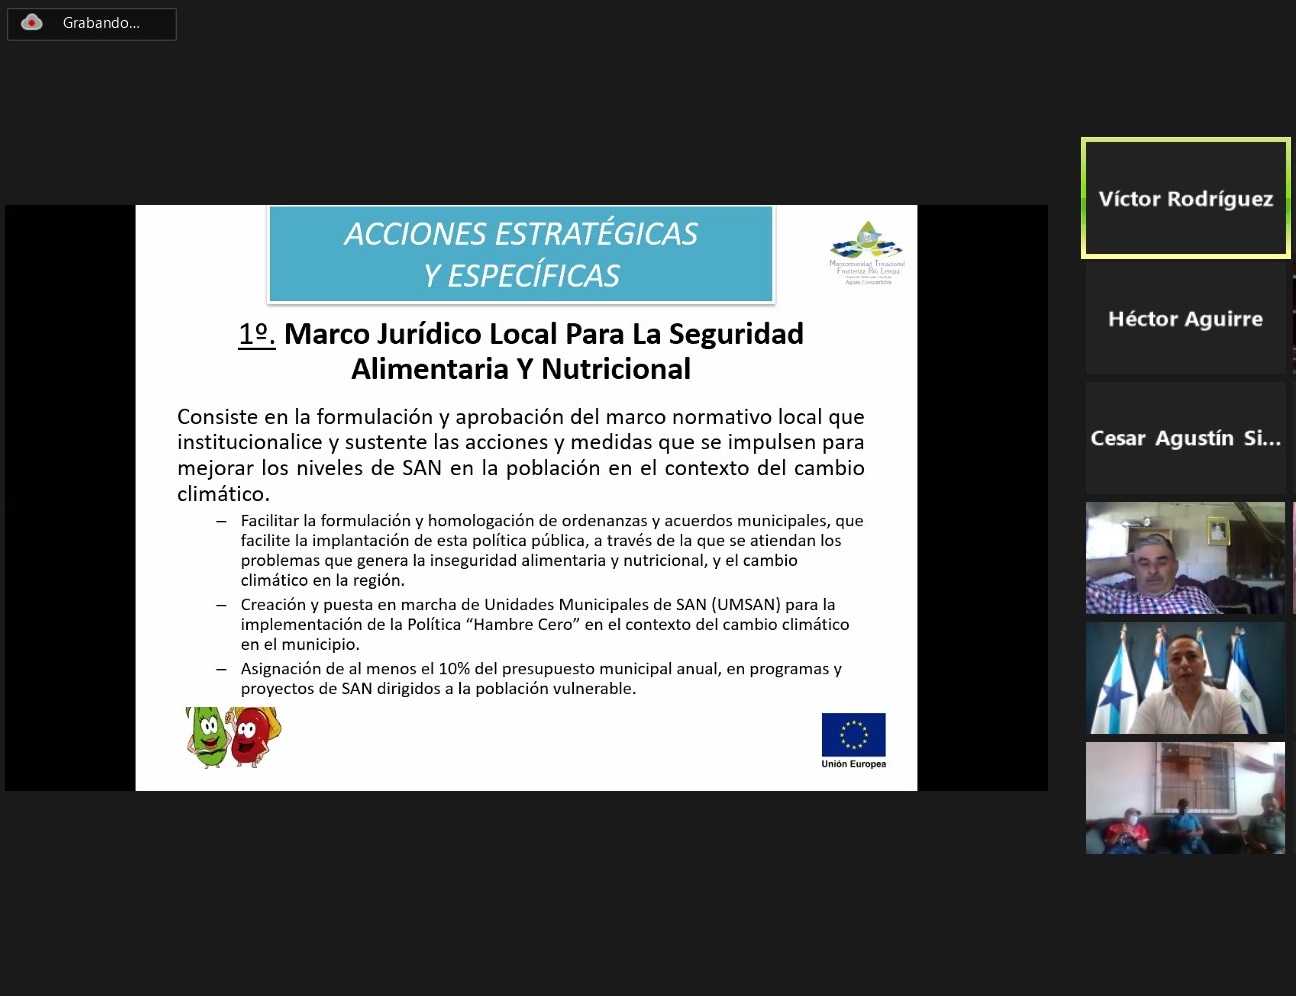Select video tile showing group seated on couch
The image size is (1296, 996).
[x=1185, y=798]
